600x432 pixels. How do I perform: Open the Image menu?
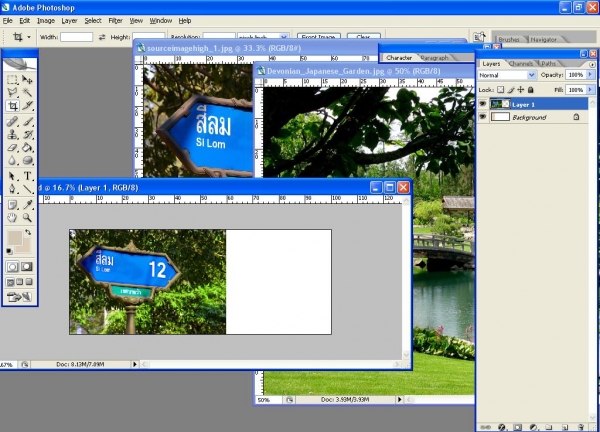click(46, 21)
